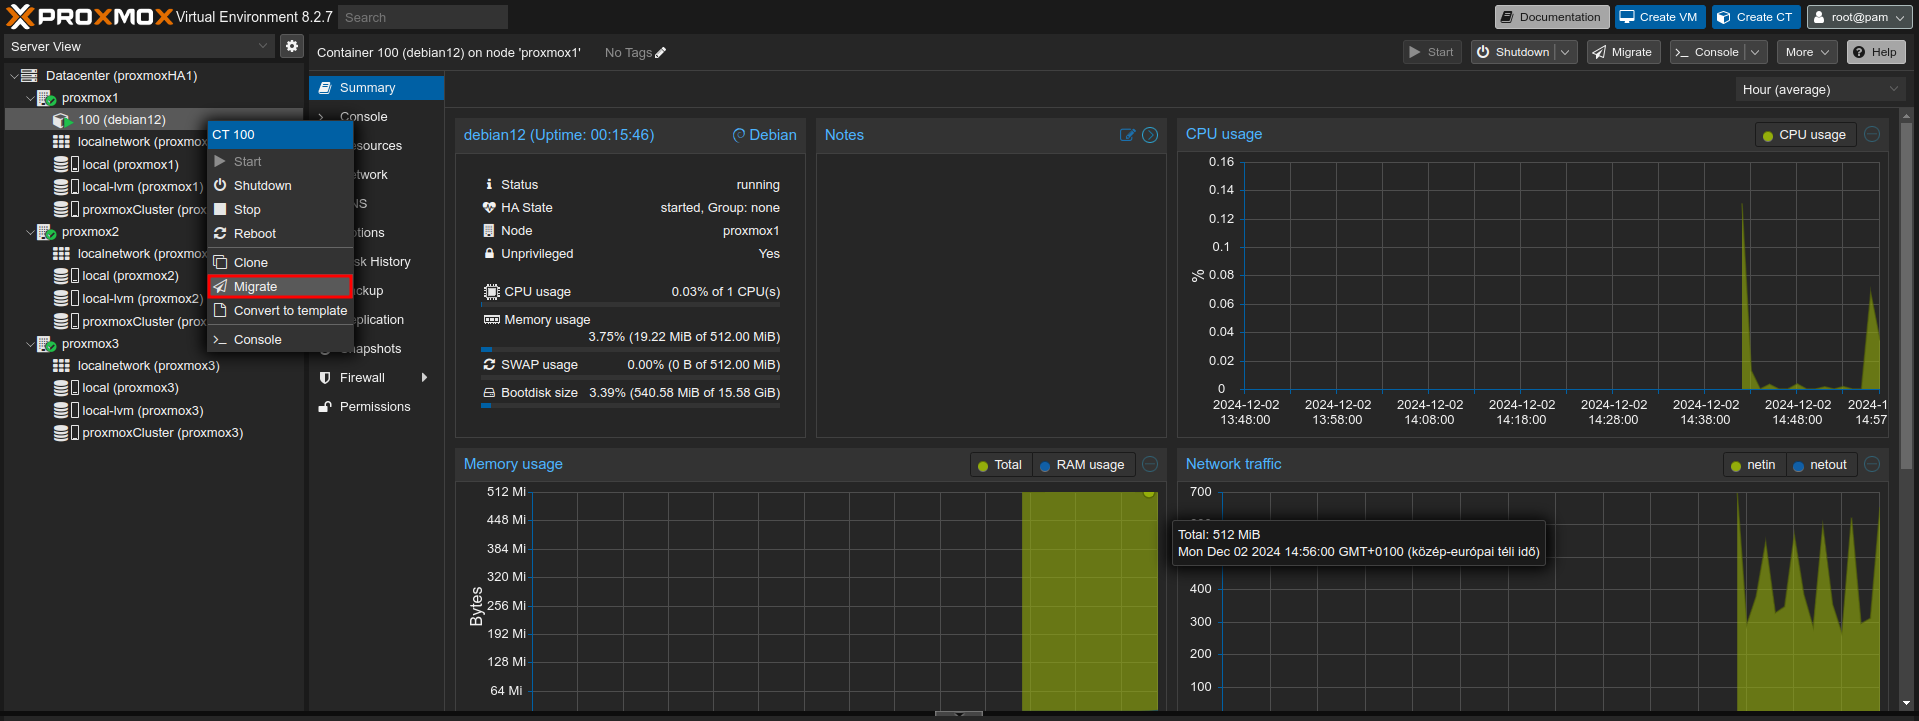Open the Summary tab
Viewport: 1919px width, 721px height.
[x=376, y=88]
